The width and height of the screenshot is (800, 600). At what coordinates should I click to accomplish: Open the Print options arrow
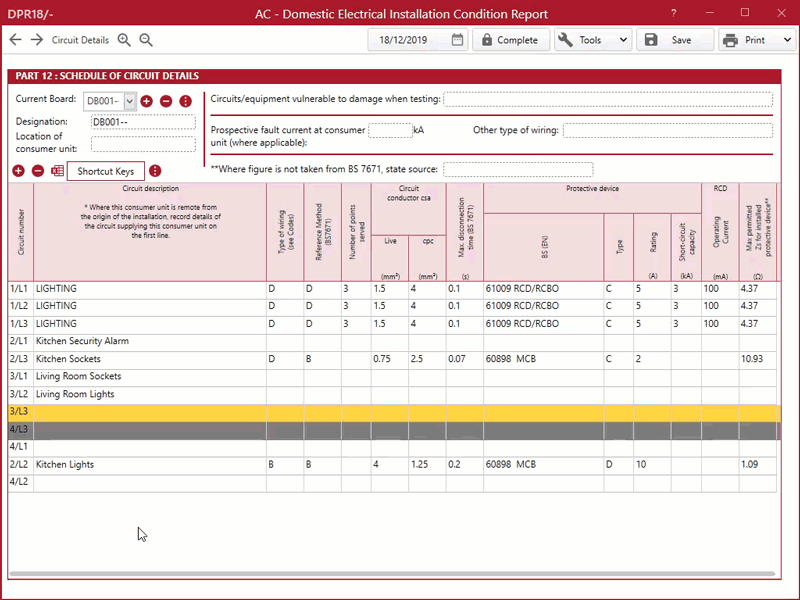pyautogui.click(x=787, y=40)
